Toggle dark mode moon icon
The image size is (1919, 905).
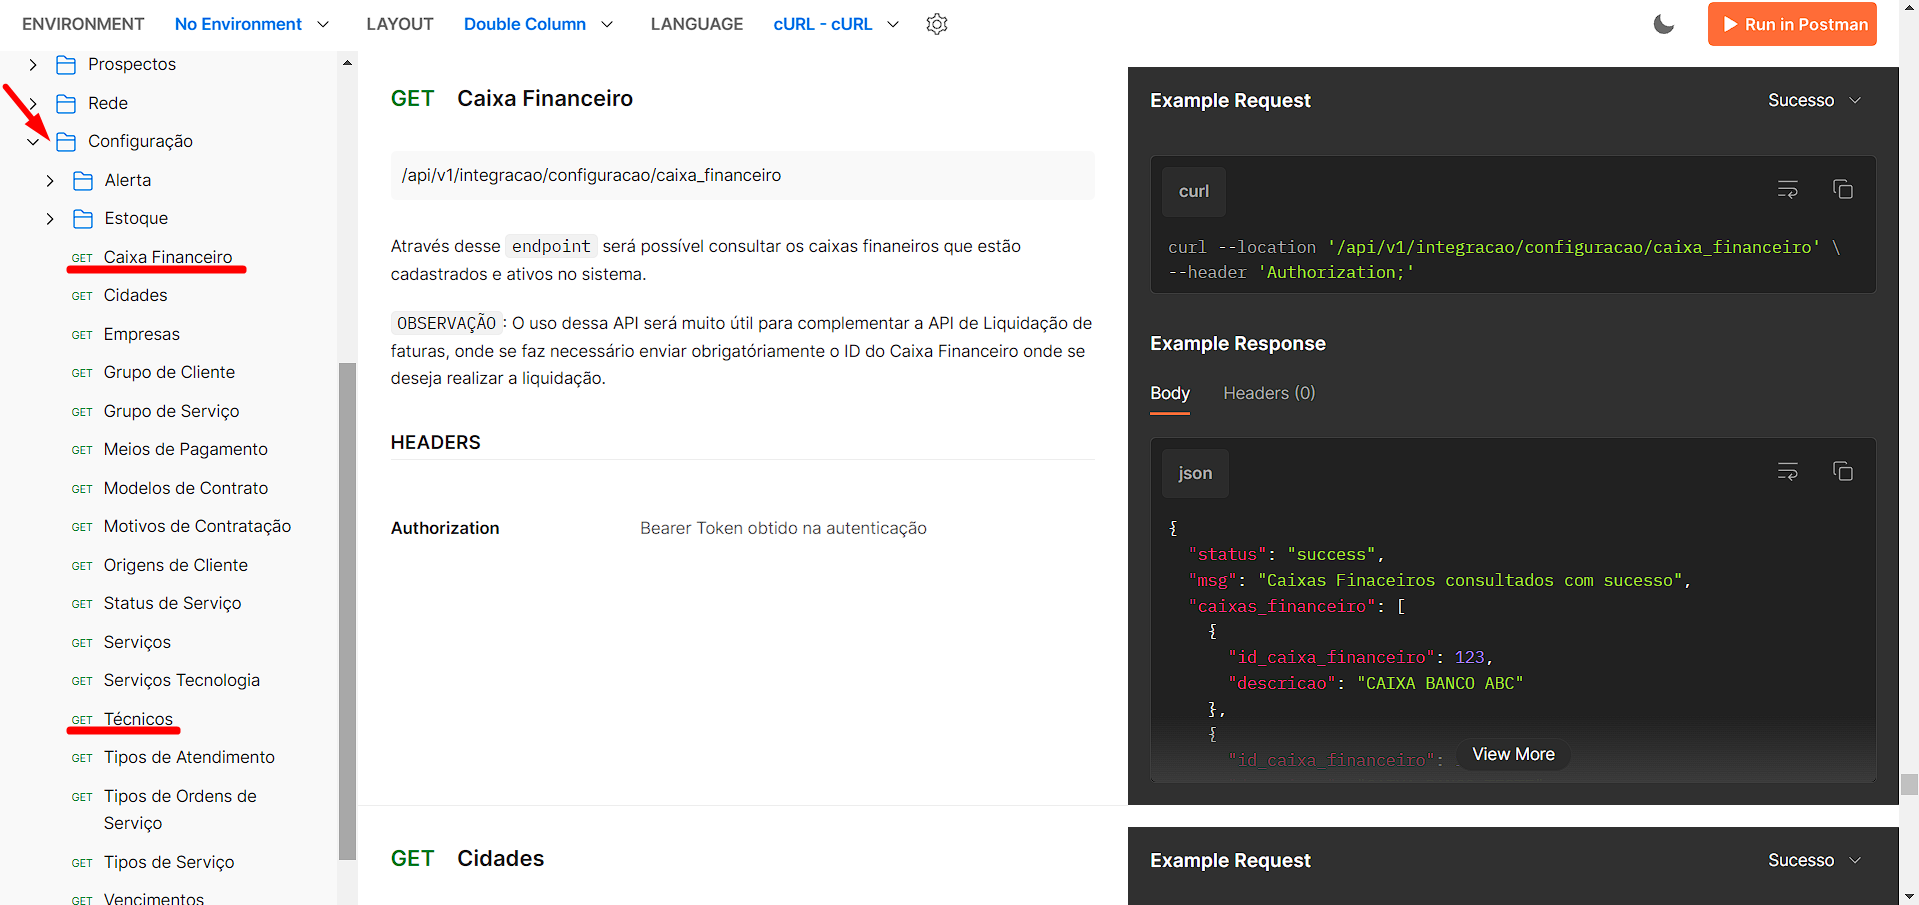[x=1664, y=24]
